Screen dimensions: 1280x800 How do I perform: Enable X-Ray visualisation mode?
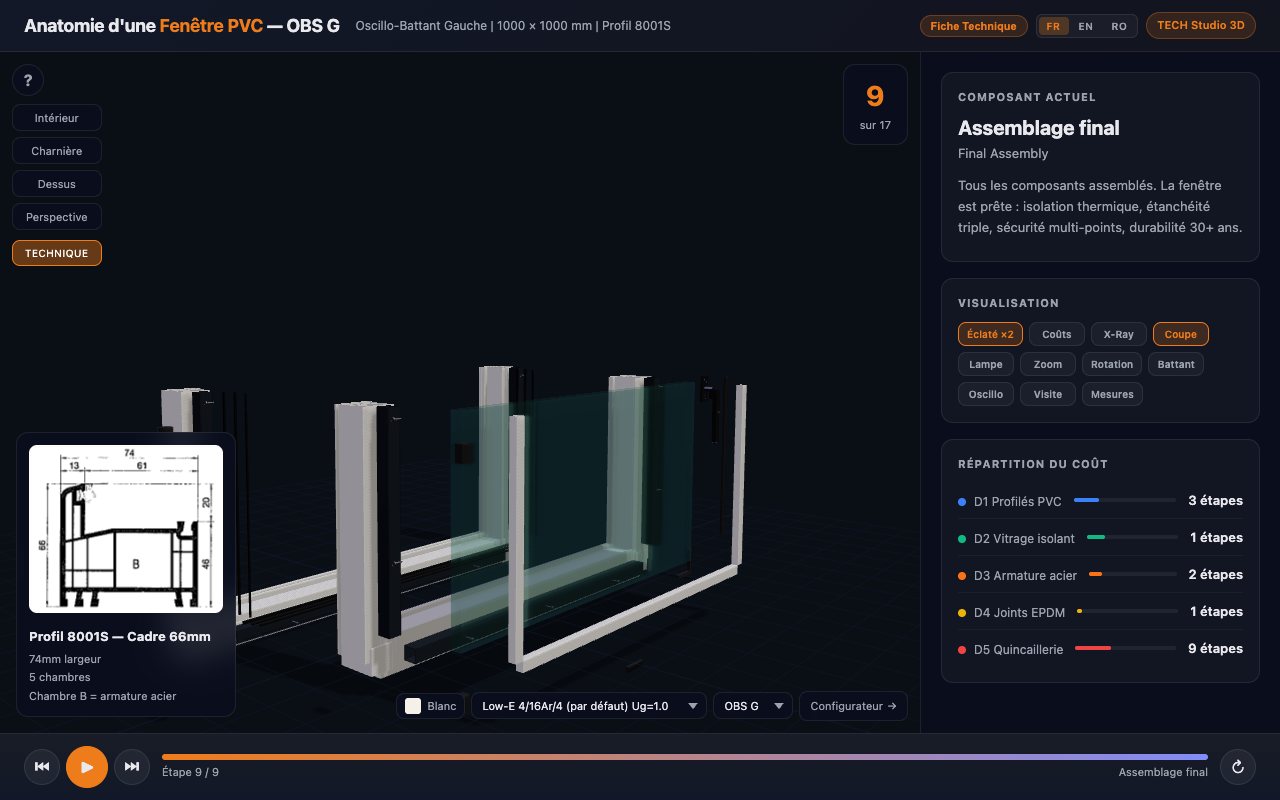click(1119, 334)
